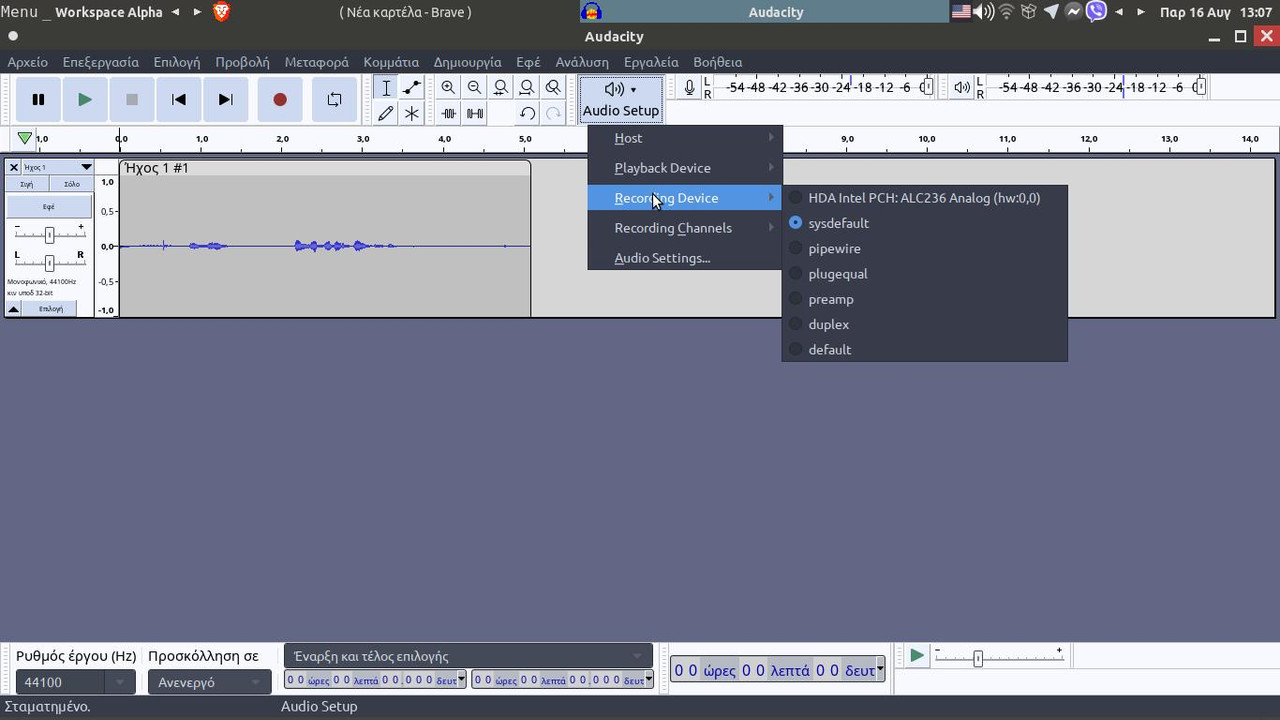Adjust the track L/R pan slider

[49, 262]
